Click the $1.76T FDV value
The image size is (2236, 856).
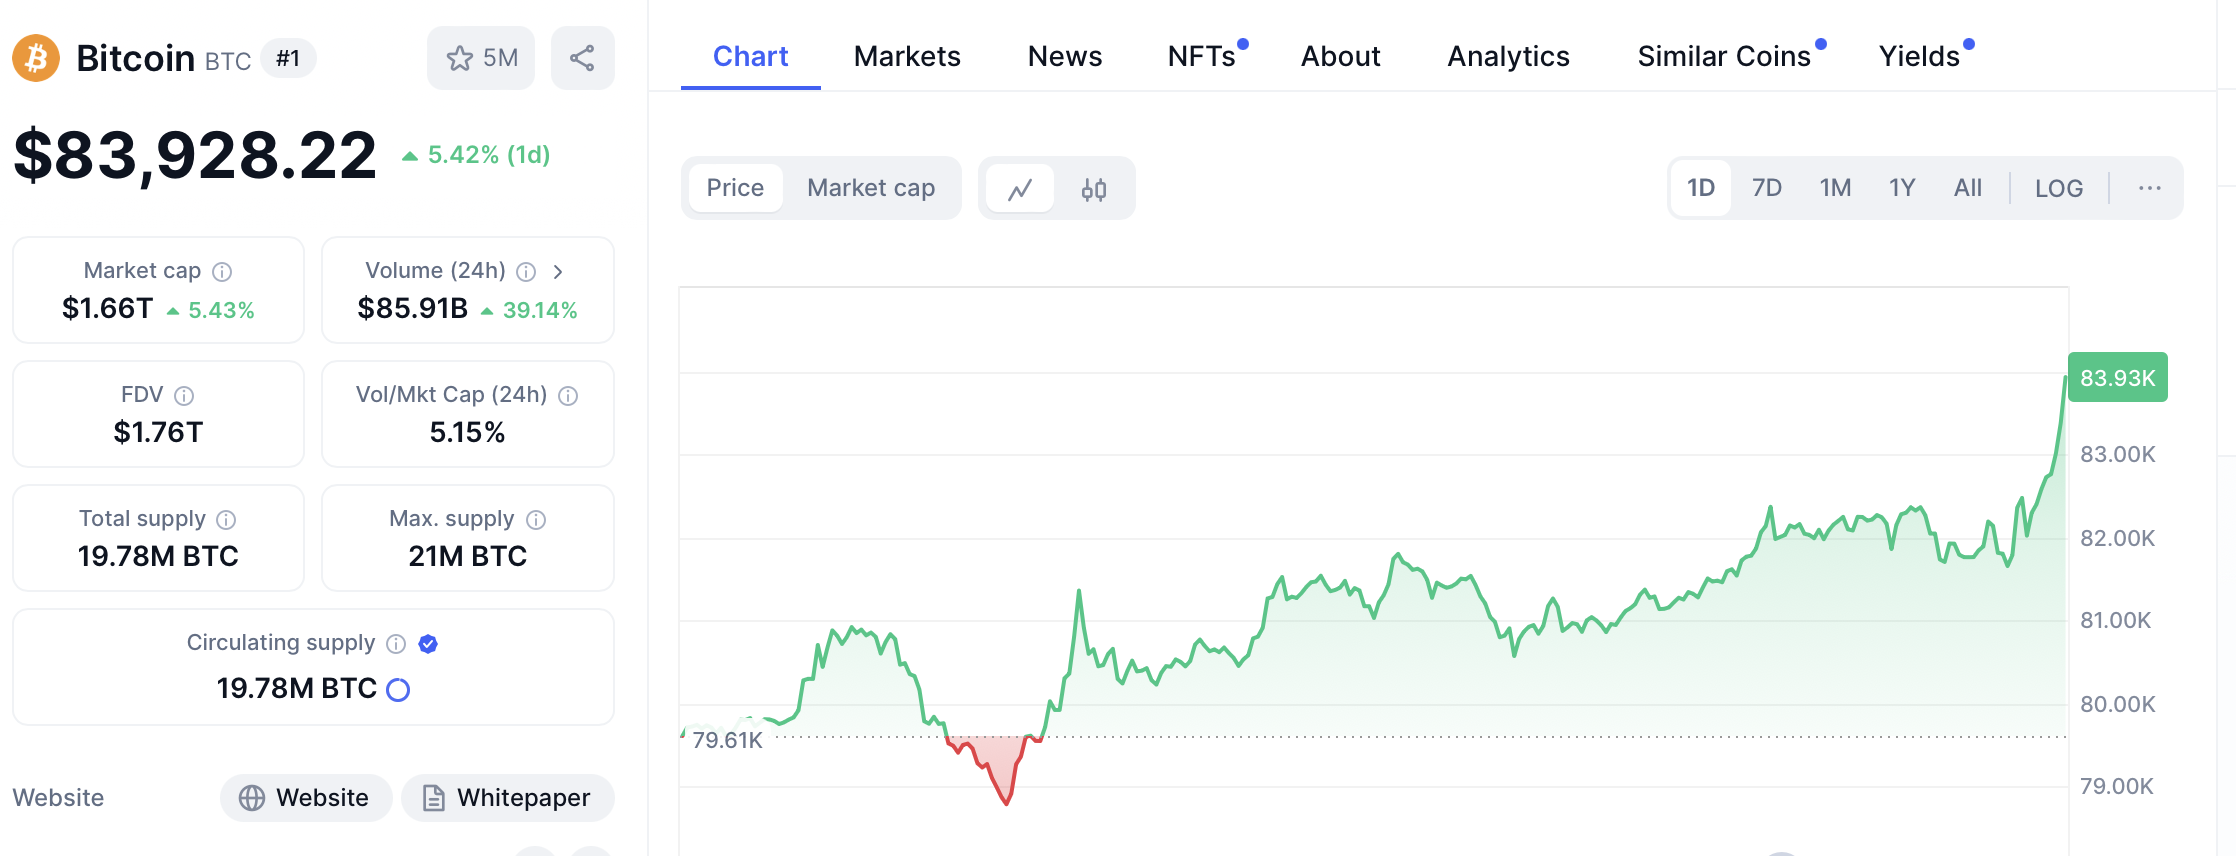[x=158, y=433]
